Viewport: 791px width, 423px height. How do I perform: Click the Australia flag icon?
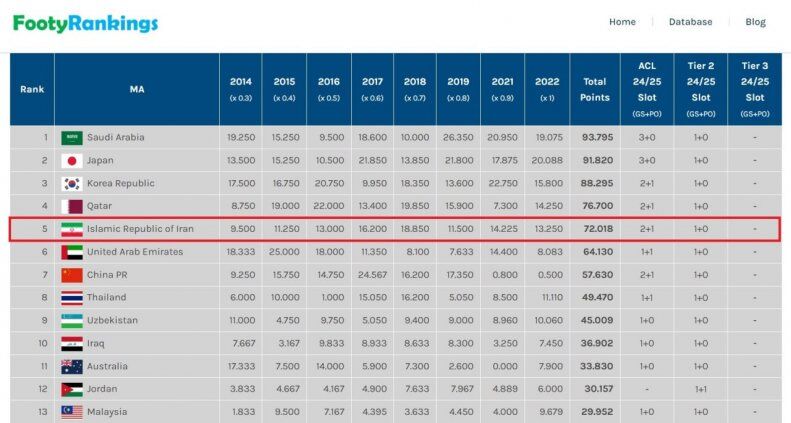[x=71, y=366]
